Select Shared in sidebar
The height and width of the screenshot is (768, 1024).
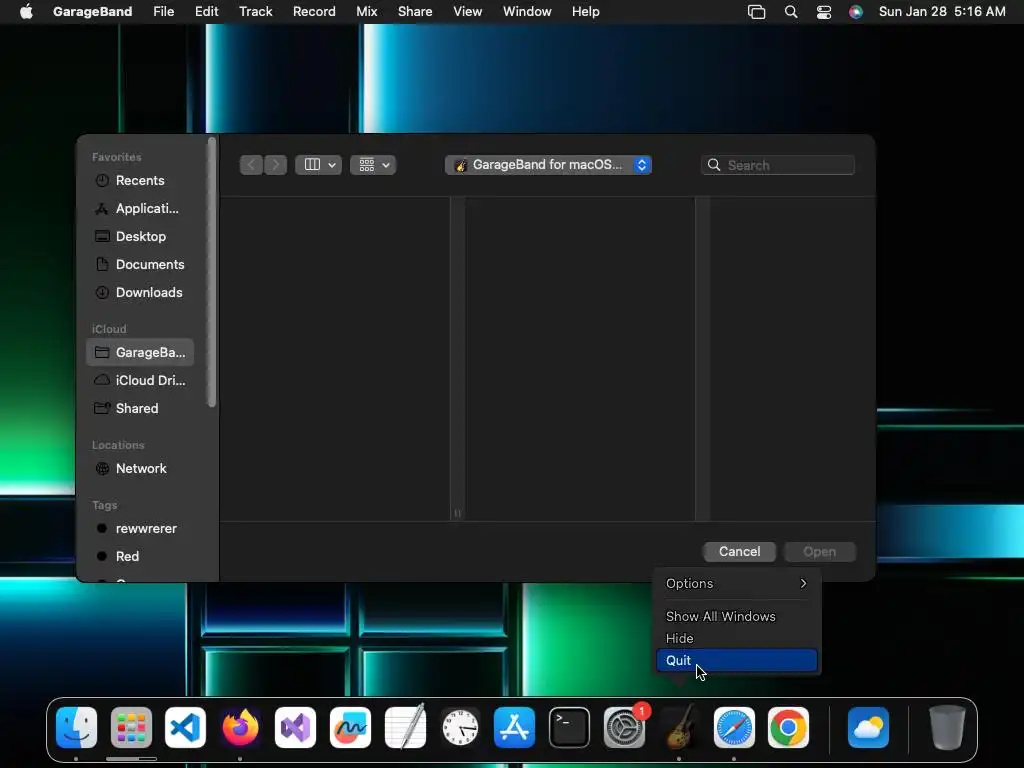(140, 408)
